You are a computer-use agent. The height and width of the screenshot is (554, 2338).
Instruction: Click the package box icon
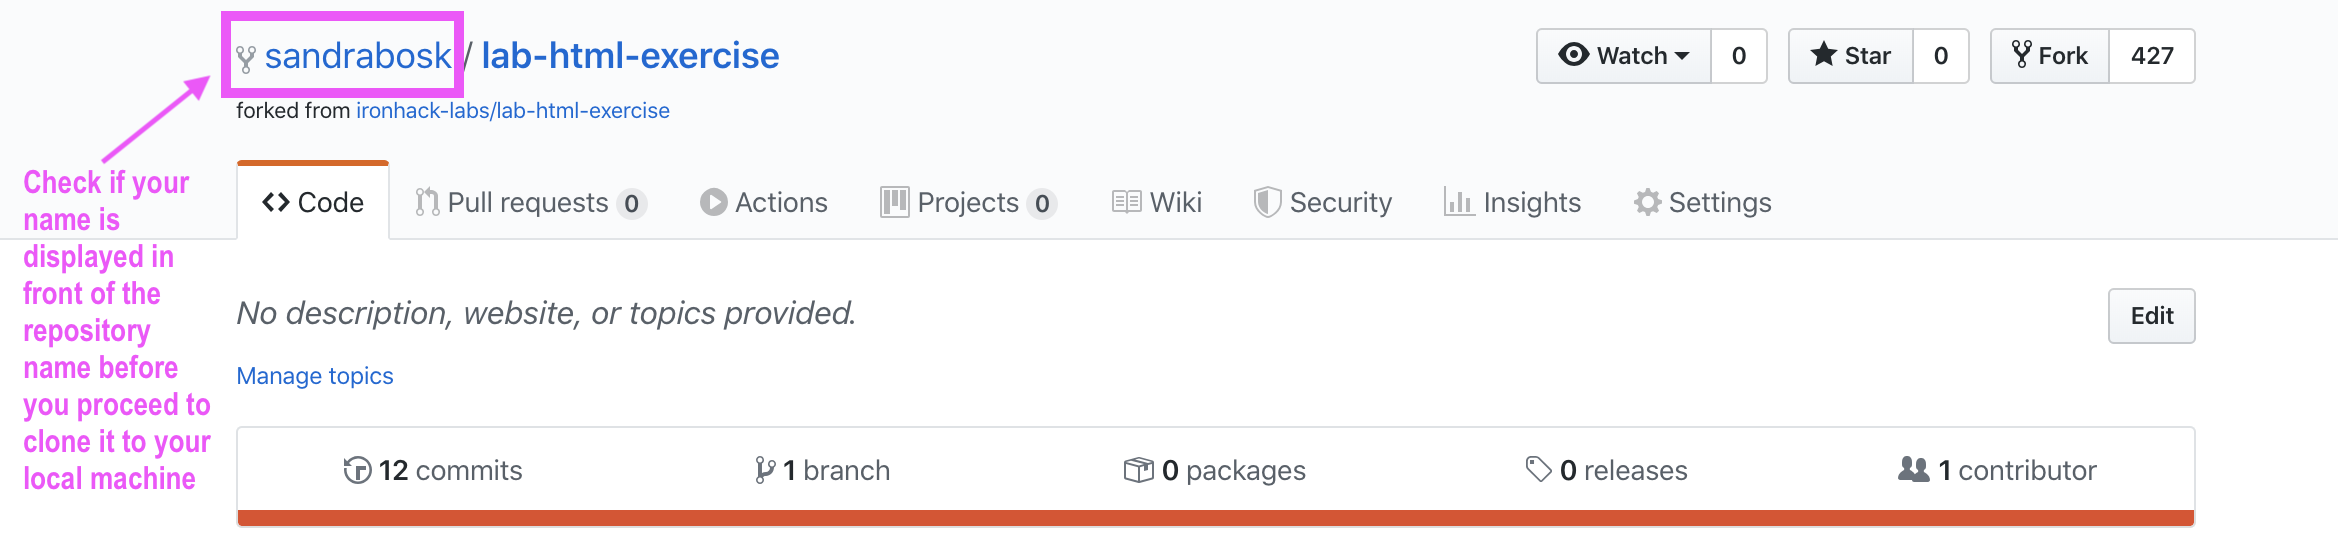[x=1138, y=470]
